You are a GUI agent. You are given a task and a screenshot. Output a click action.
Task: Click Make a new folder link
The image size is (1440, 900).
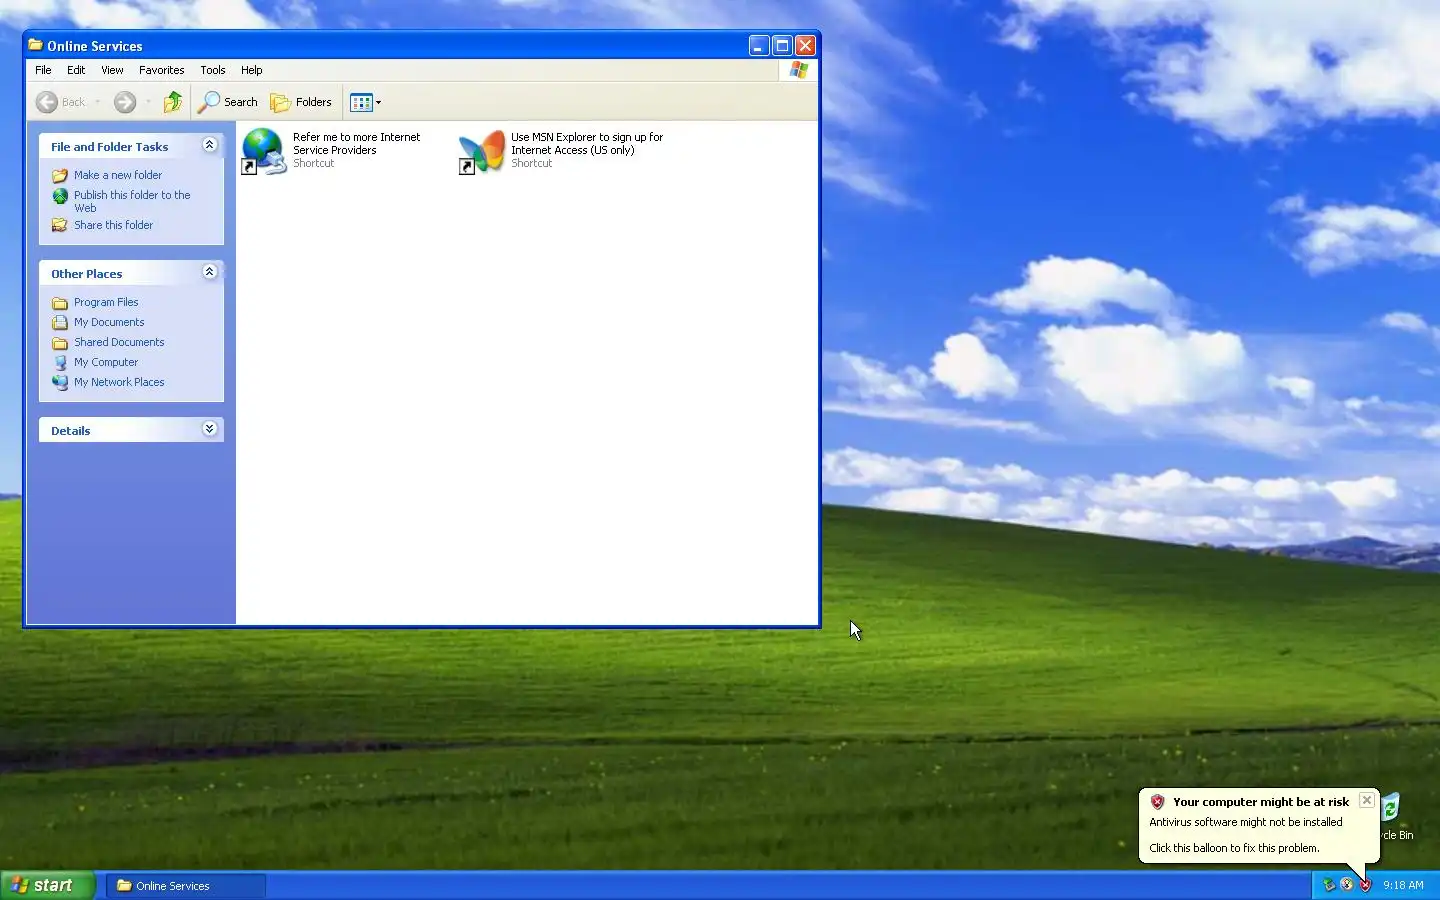[x=118, y=175]
